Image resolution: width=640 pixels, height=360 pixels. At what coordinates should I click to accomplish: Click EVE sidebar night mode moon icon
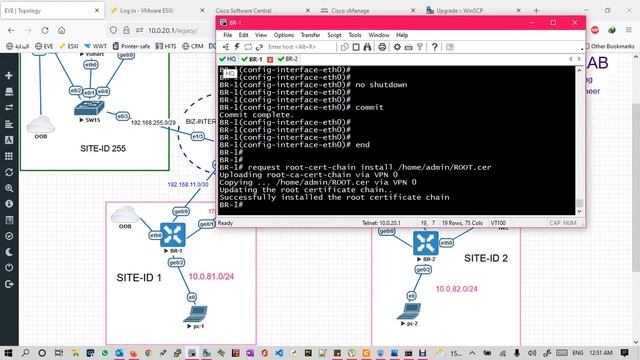(x=9, y=252)
